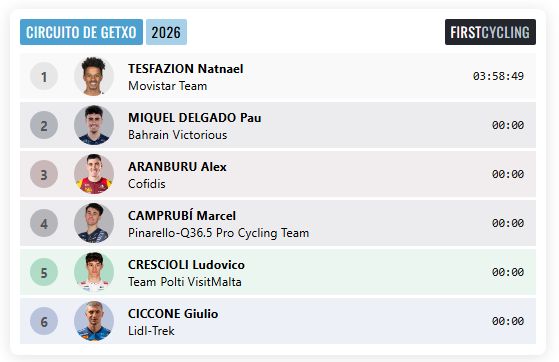This screenshot has width=559, height=362.
Task: Click the Team Polti VisitMalta name
Action: pyautogui.click(x=185, y=282)
